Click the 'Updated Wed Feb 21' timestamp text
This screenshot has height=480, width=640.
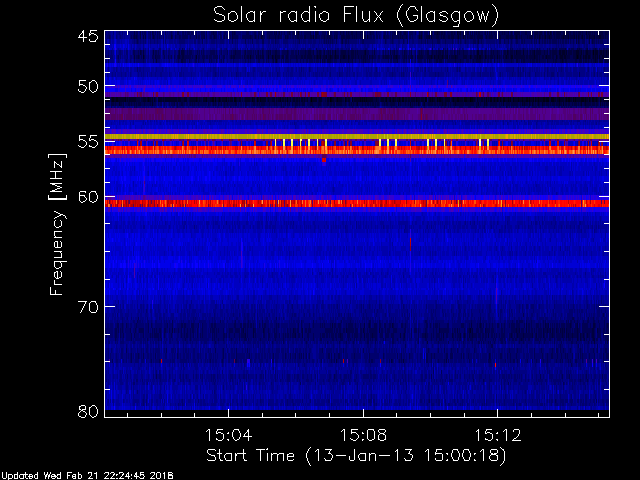(x=87, y=476)
